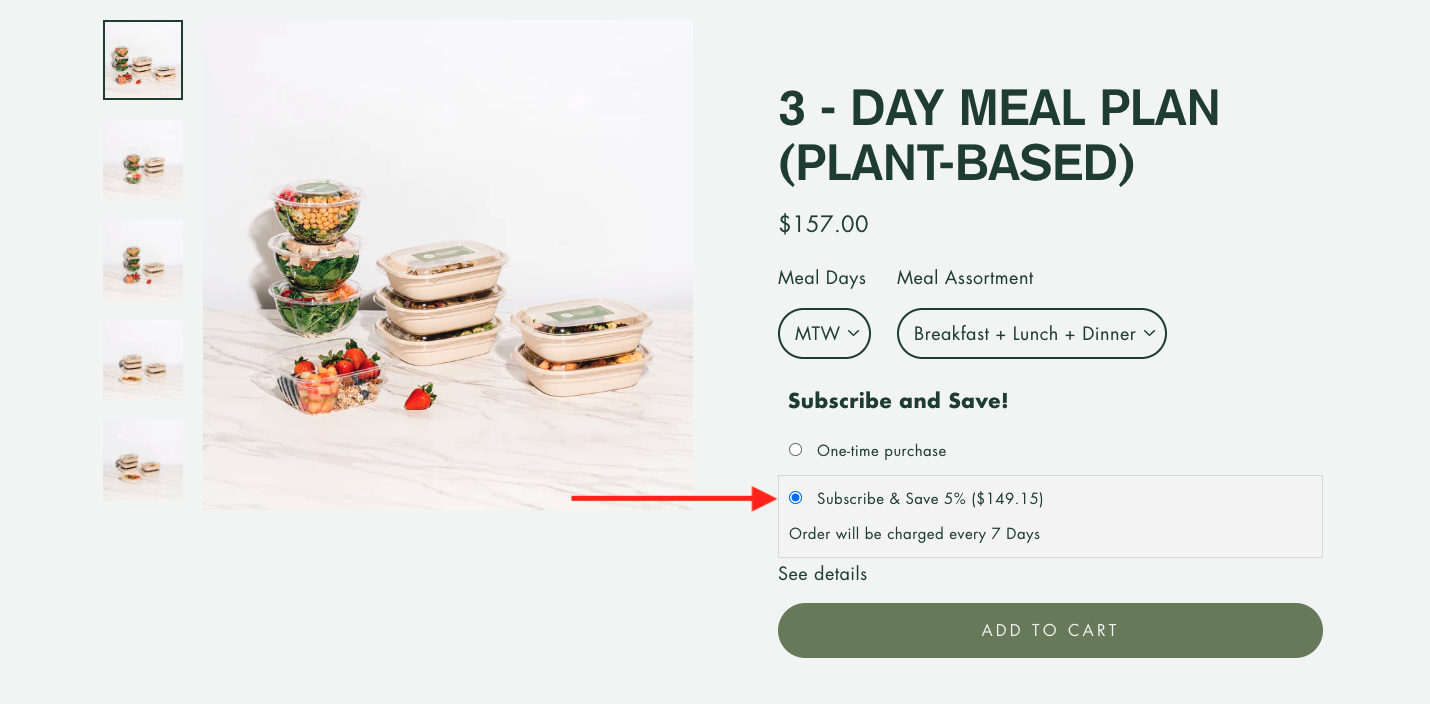Image resolution: width=1430 pixels, height=704 pixels.
Task: Choose the Subscribe & Save 5% radio button
Action: click(x=796, y=498)
